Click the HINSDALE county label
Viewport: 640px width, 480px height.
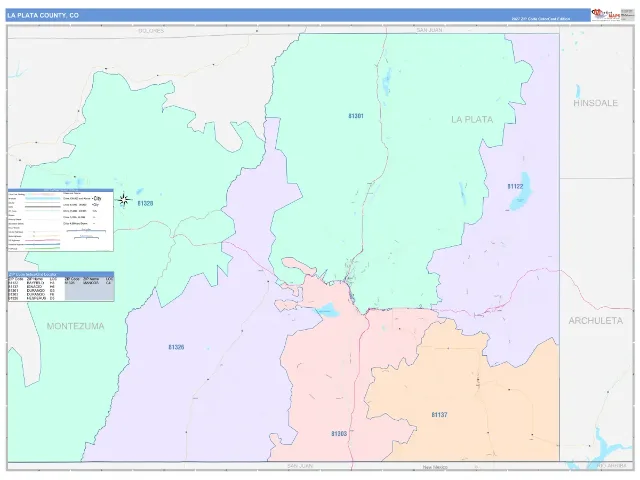[x=596, y=103]
